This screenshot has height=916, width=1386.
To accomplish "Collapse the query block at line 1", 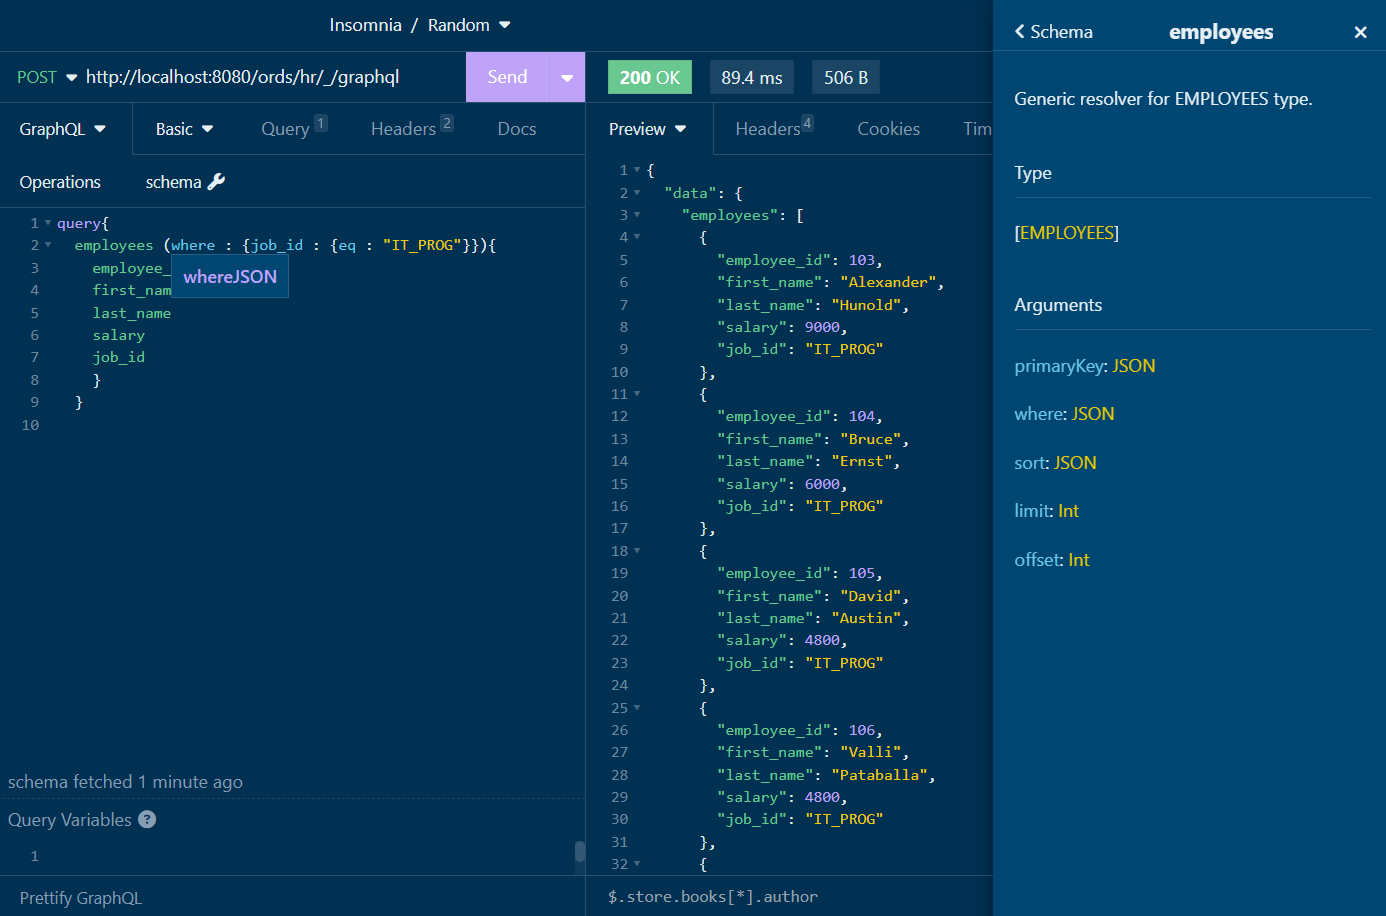I will (x=48, y=223).
